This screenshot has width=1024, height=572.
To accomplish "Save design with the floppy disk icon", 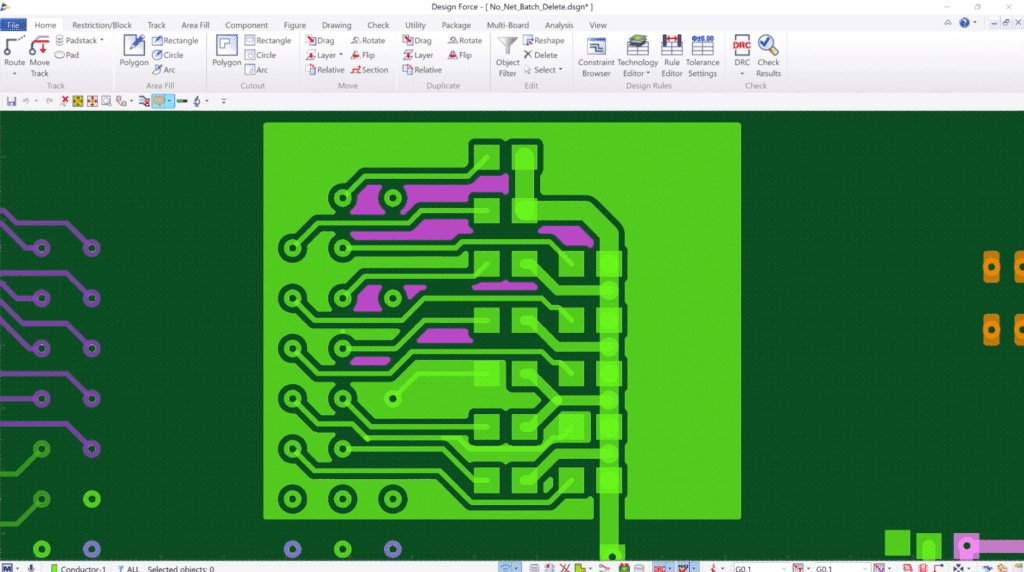I will tap(11, 101).
